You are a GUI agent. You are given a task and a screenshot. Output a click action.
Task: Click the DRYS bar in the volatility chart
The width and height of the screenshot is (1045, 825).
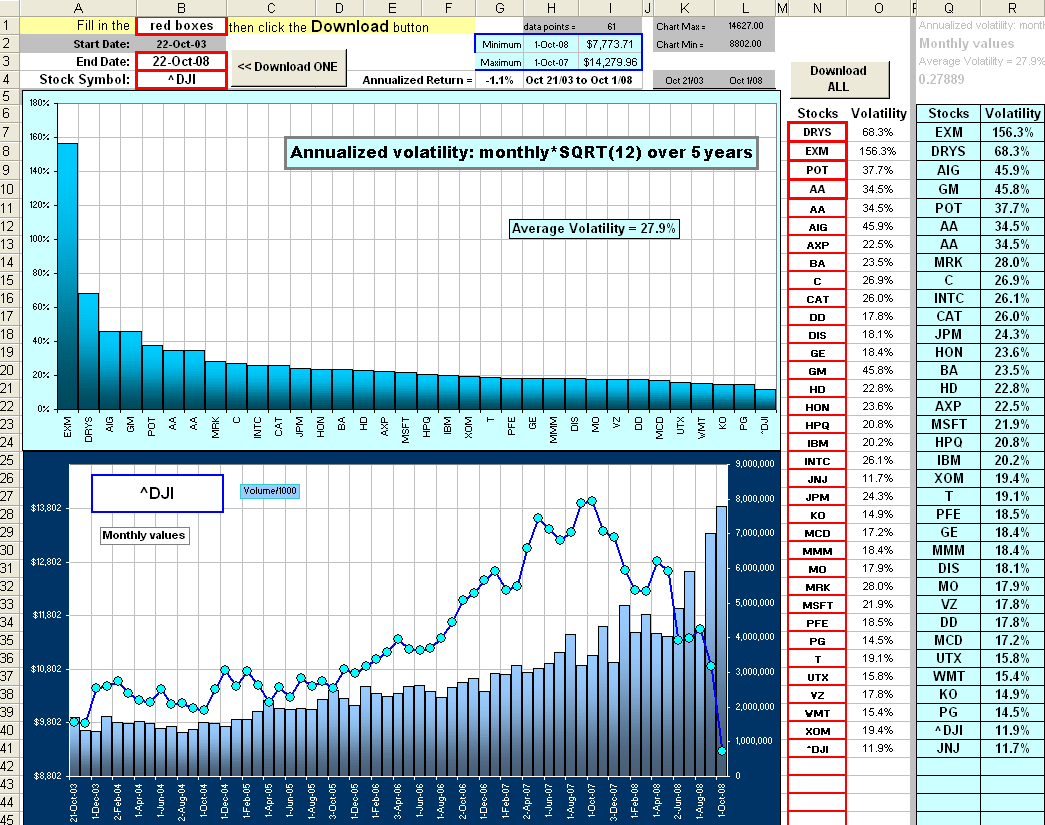[x=89, y=351]
